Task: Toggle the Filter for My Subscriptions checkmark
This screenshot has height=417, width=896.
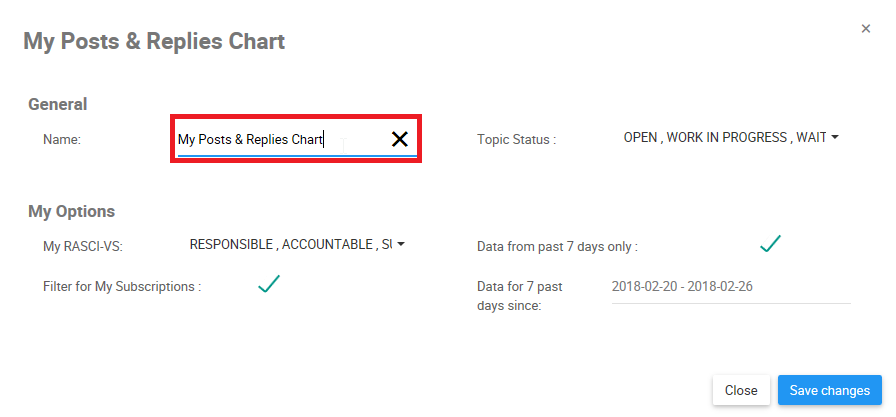Action: (x=268, y=284)
